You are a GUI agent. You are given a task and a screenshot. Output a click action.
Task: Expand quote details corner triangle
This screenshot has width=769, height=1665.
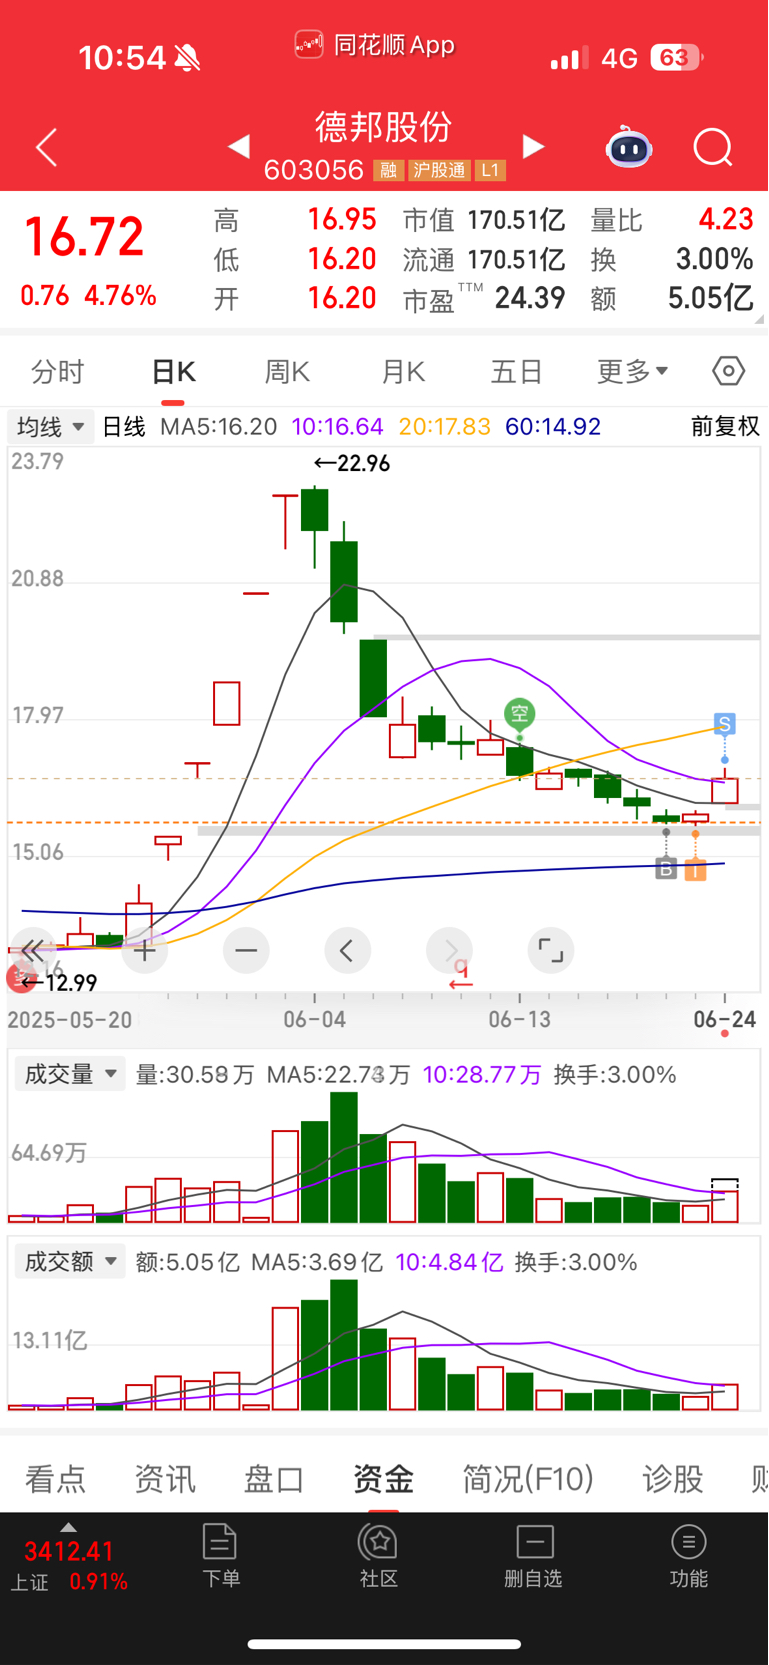click(x=759, y=319)
